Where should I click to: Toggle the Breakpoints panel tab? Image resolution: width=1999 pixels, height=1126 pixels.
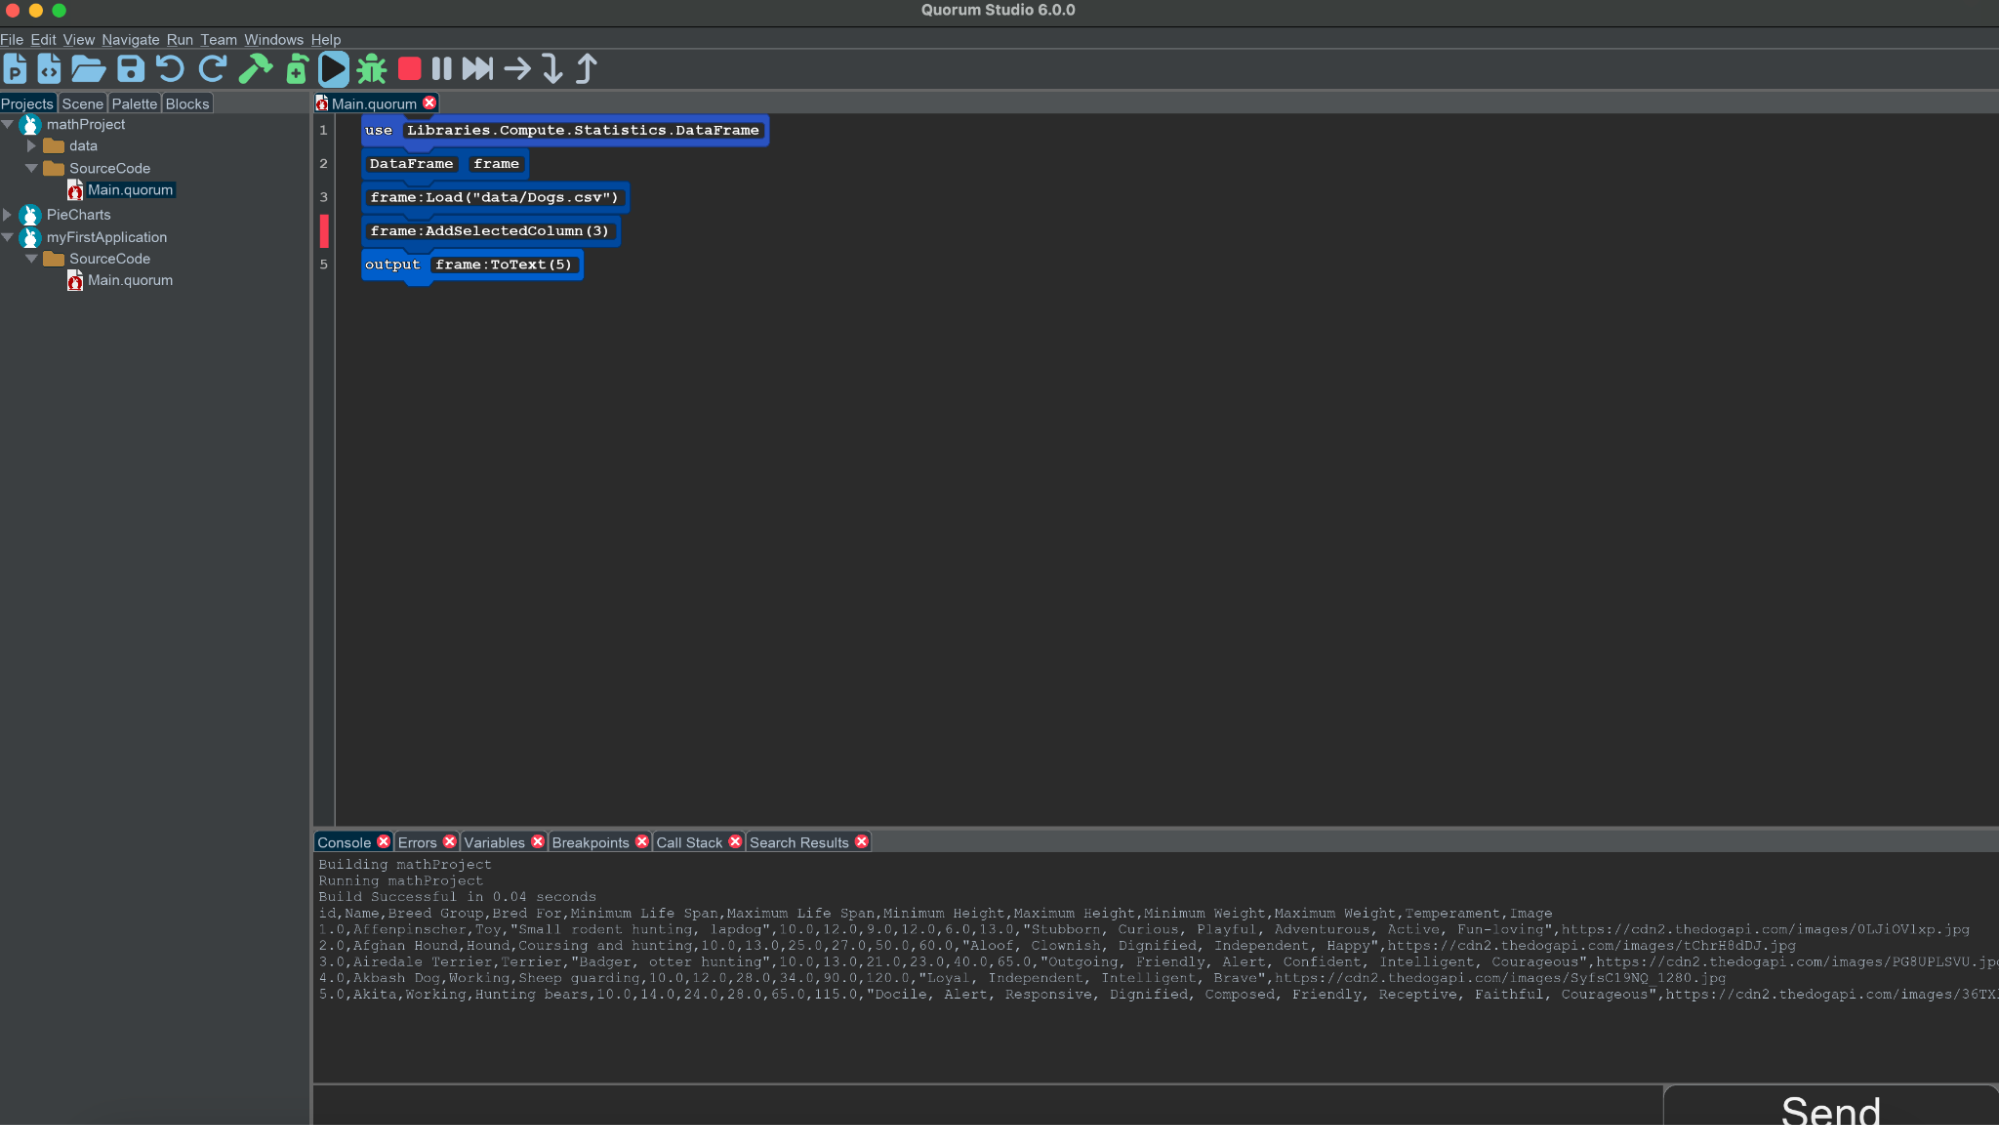(589, 842)
